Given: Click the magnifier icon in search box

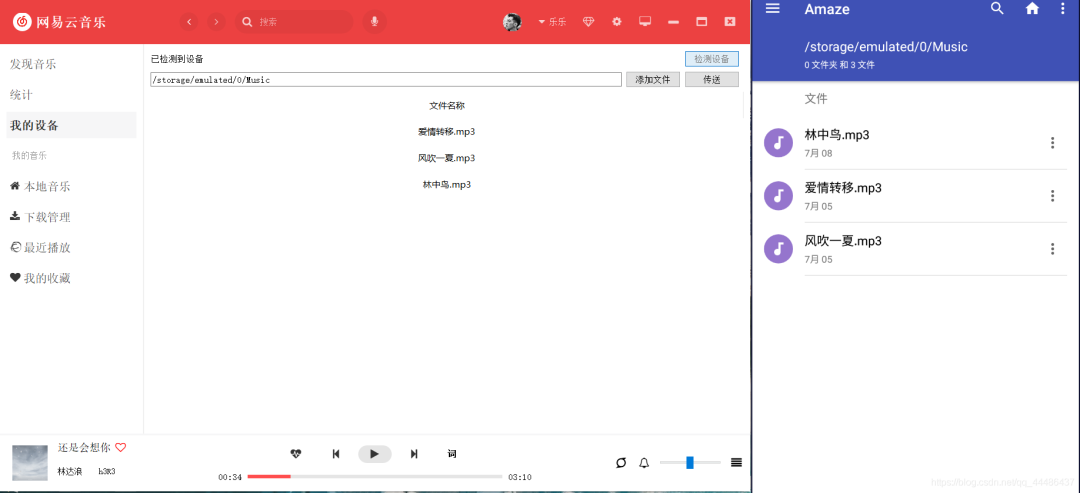Looking at the screenshot, I should pyautogui.click(x=247, y=22).
